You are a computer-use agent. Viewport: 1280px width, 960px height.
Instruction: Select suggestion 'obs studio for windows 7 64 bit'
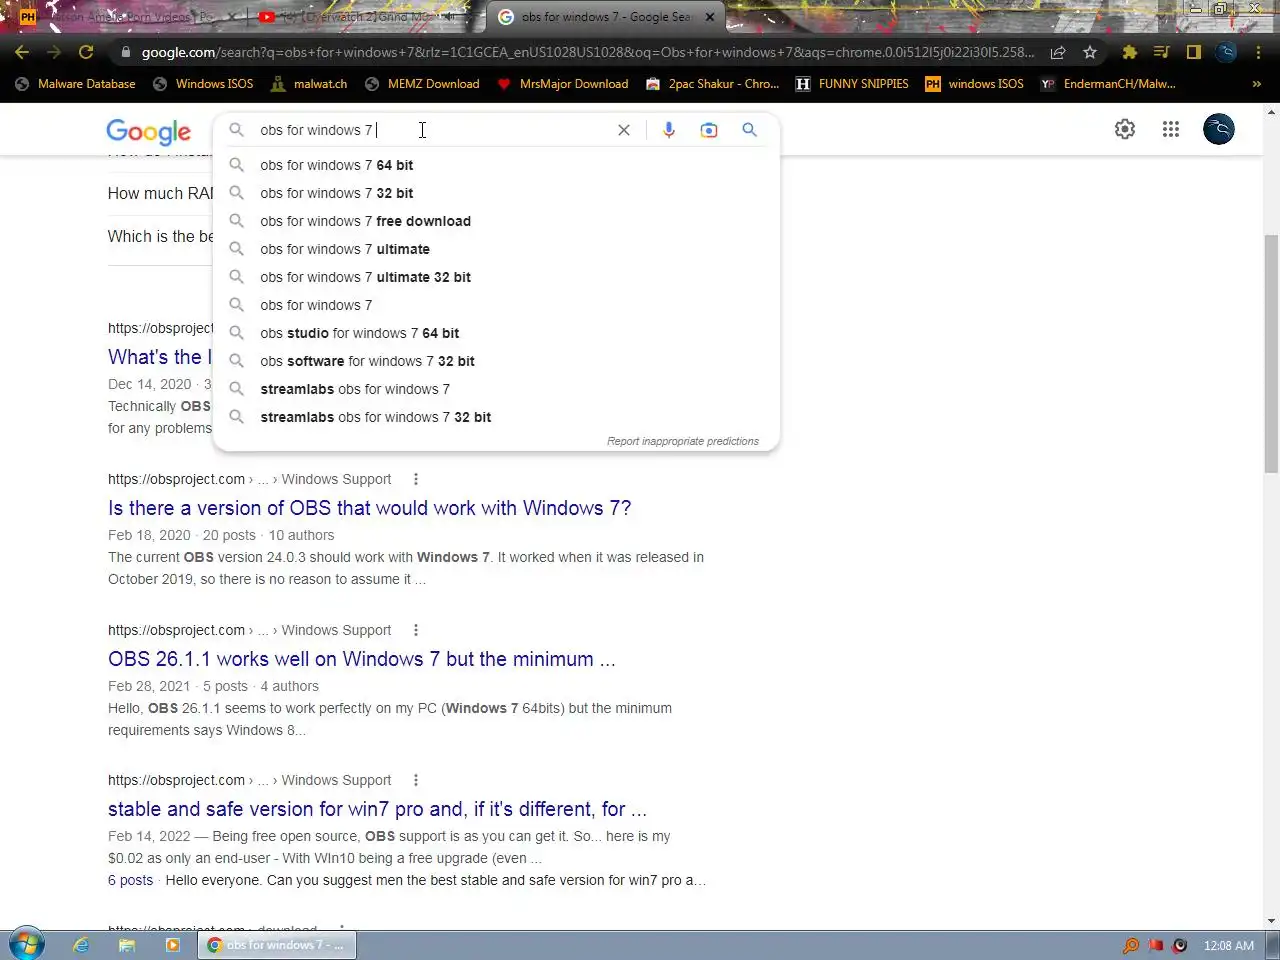pyautogui.click(x=497, y=333)
